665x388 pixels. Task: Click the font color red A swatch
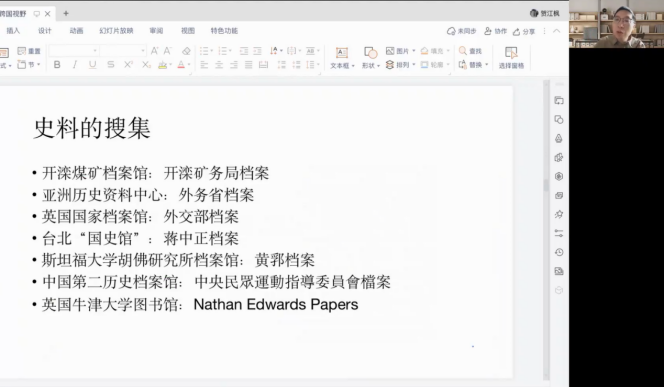[x=181, y=64]
